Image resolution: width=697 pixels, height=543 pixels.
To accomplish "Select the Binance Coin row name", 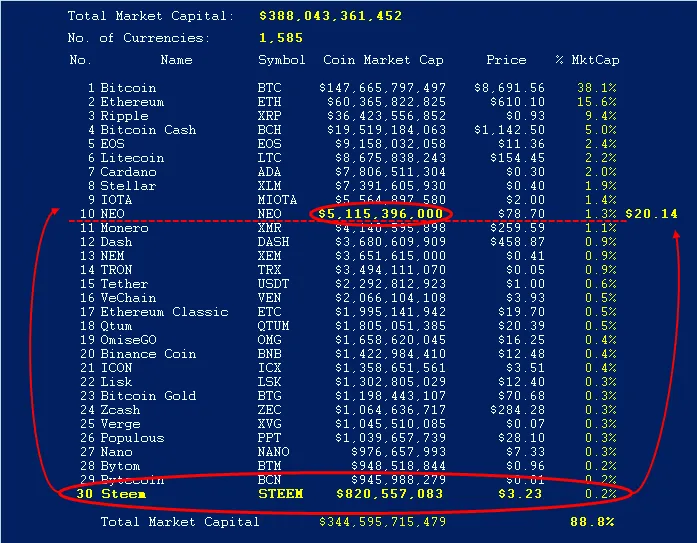I will click(148, 354).
